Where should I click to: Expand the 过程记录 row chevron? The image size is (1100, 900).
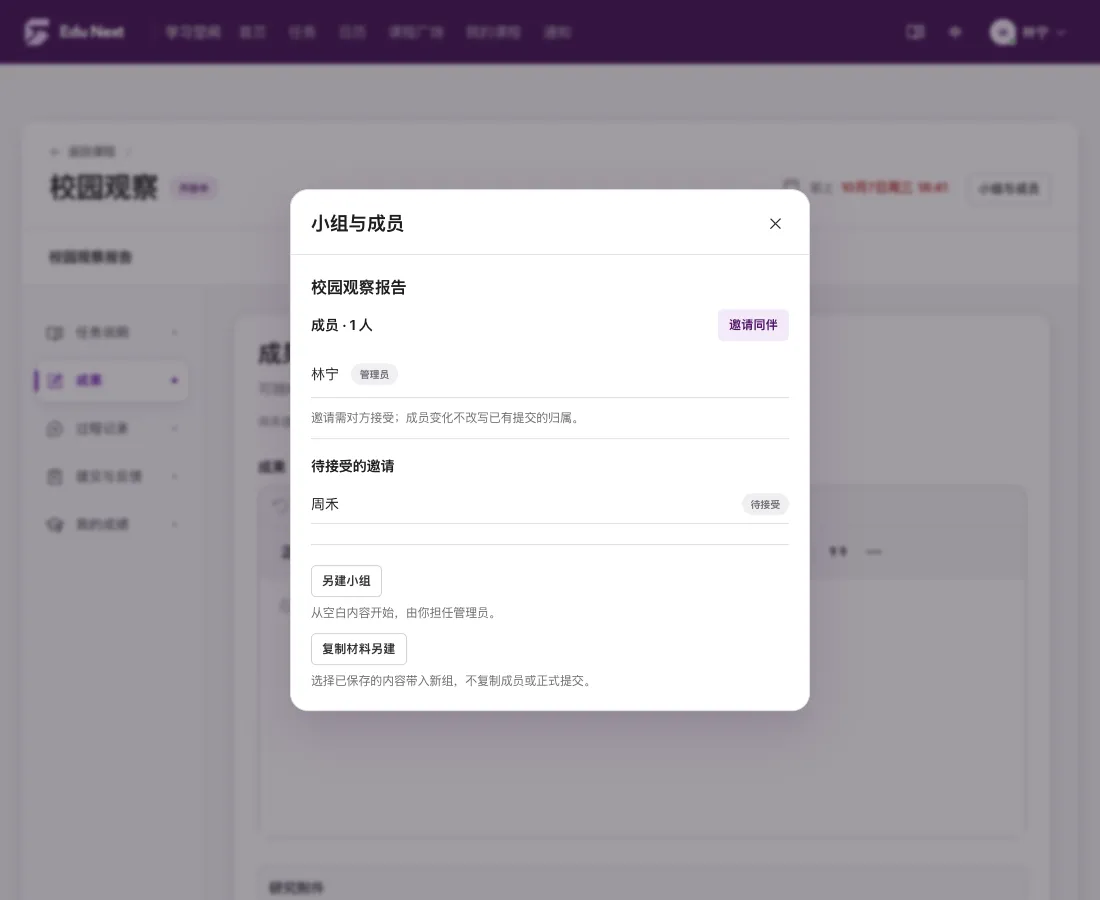tap(175, 429)
